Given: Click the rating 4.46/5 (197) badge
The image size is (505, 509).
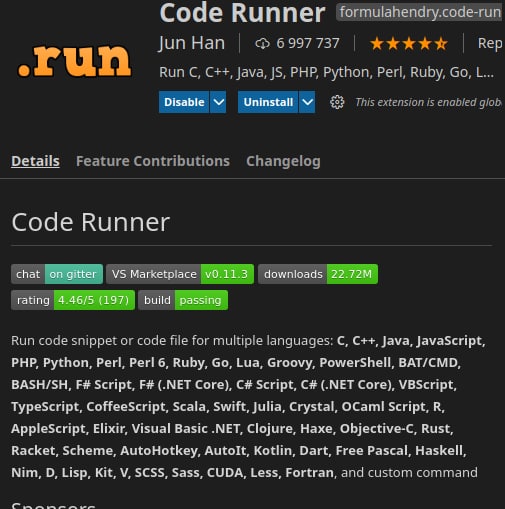Looking at the screenshot, I should click(x=73, y=300).
